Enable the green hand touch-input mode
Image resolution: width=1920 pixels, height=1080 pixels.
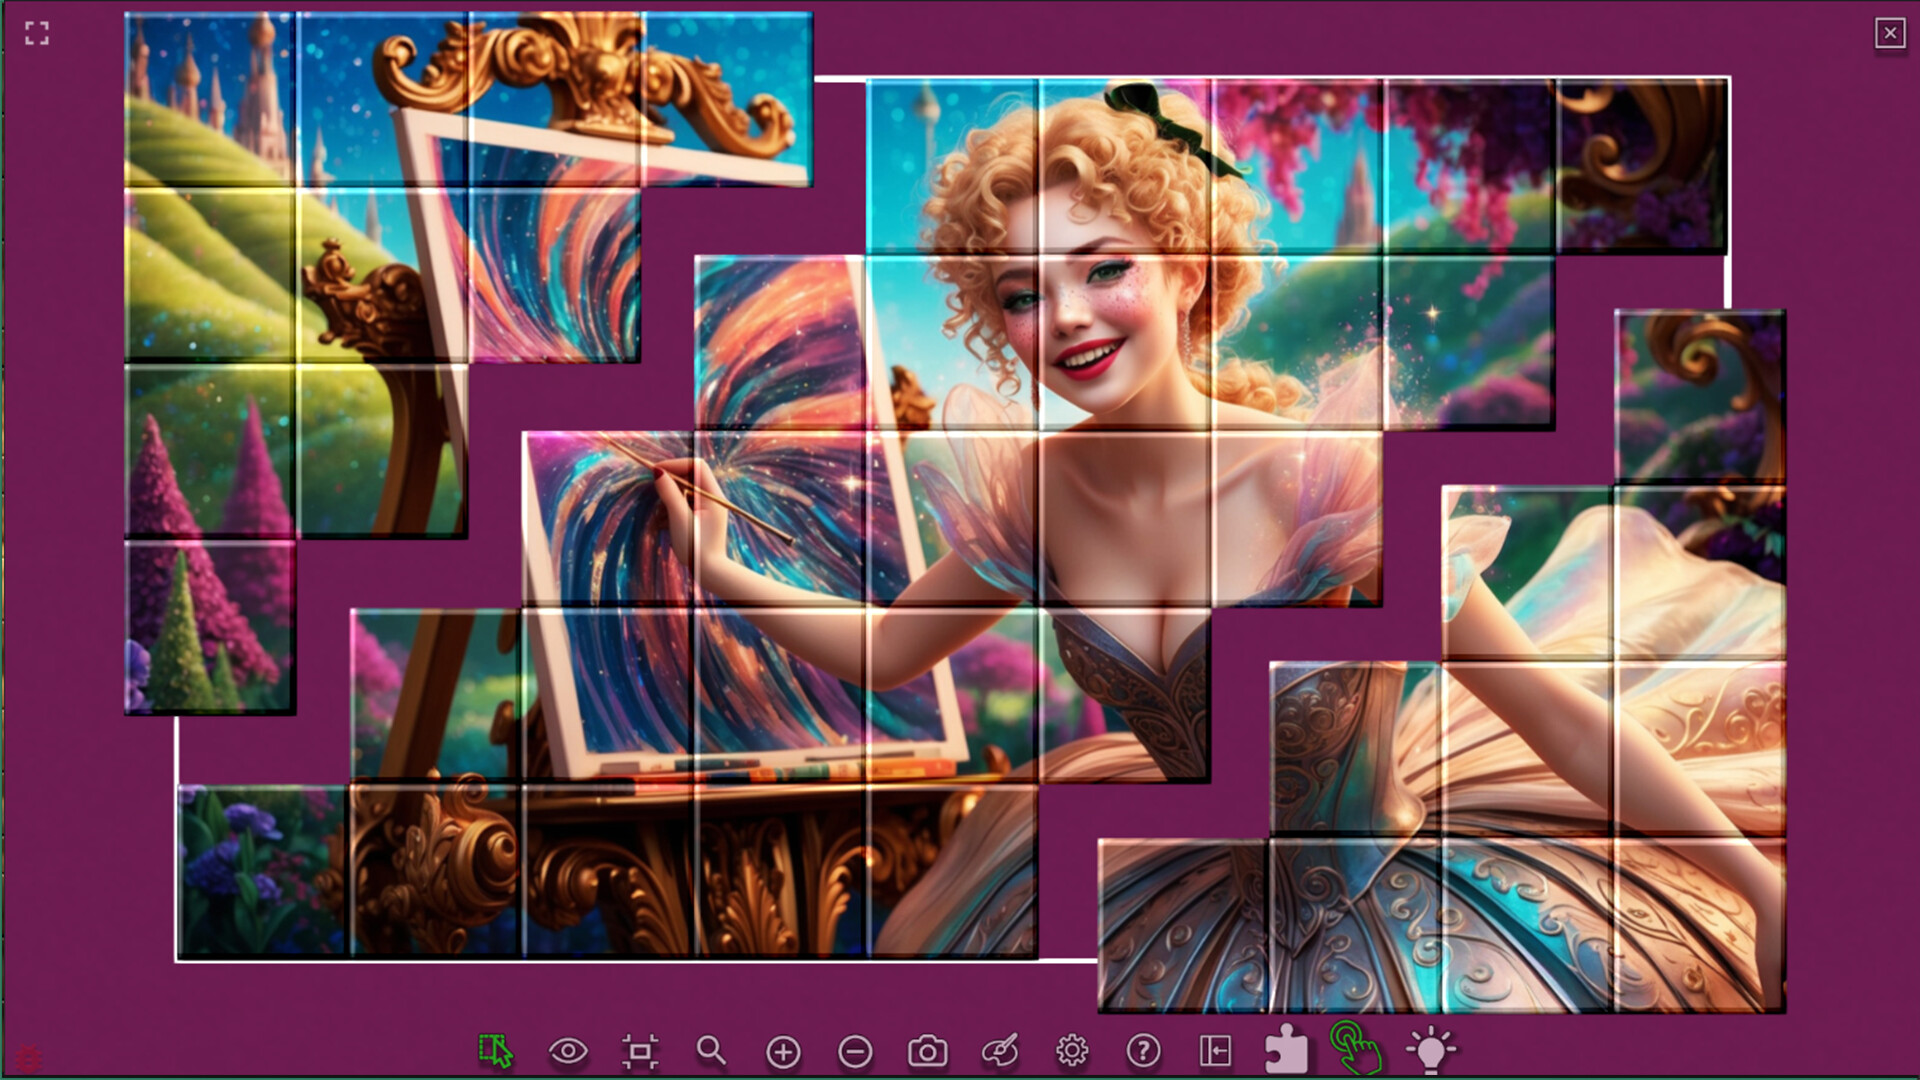click(x=1357, y=1047)
